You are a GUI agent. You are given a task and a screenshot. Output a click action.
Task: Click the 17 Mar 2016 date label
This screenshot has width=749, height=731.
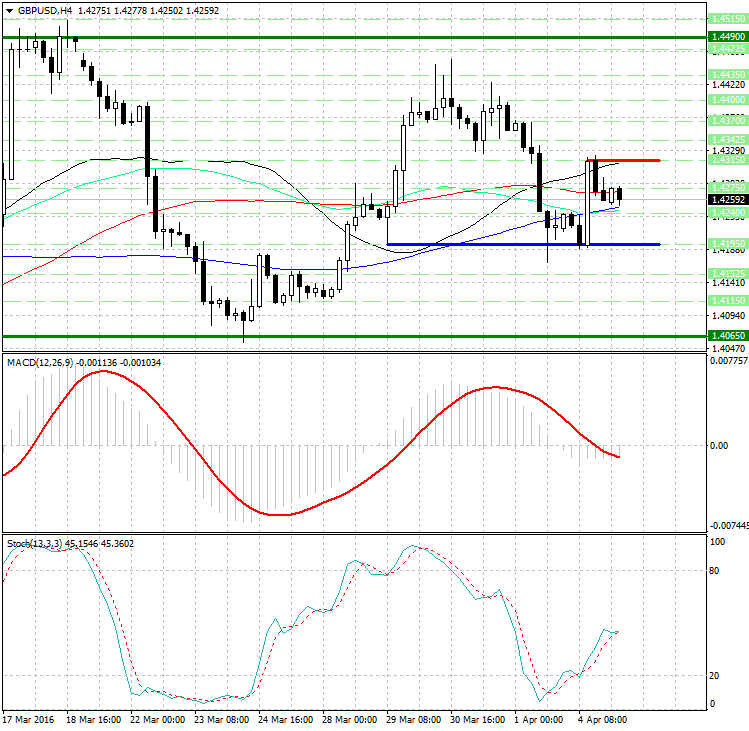pyautogui.click(x=29, y=719)
